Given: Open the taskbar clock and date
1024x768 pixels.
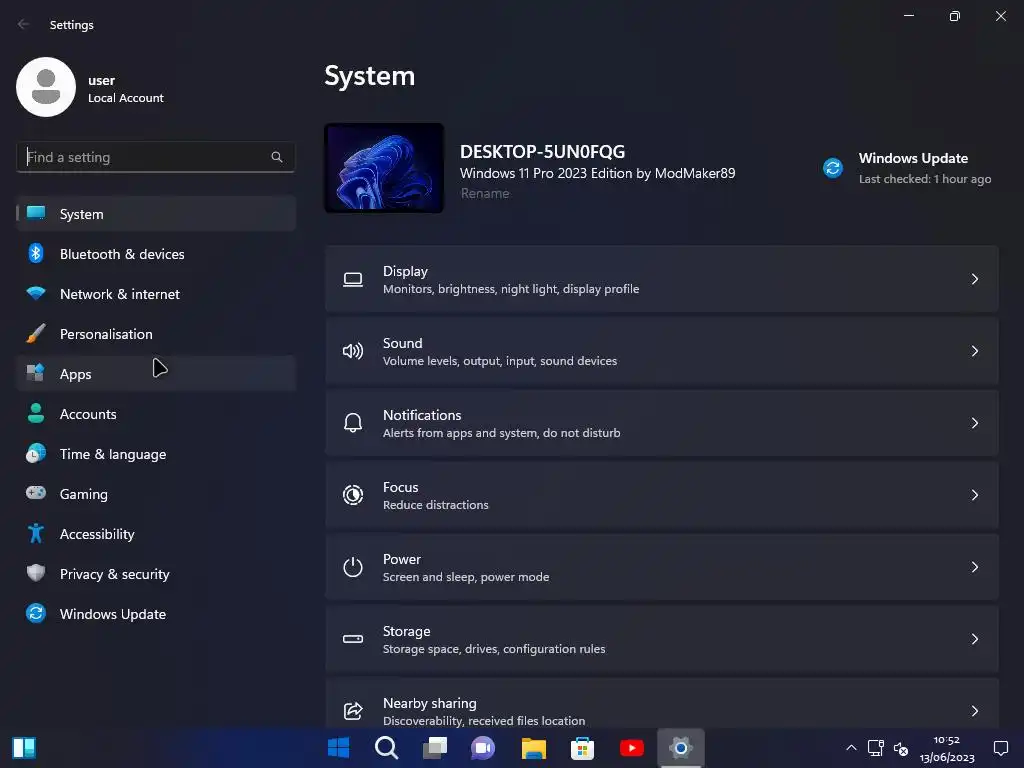Looking at the screenshot, I should tap(947, 748).
